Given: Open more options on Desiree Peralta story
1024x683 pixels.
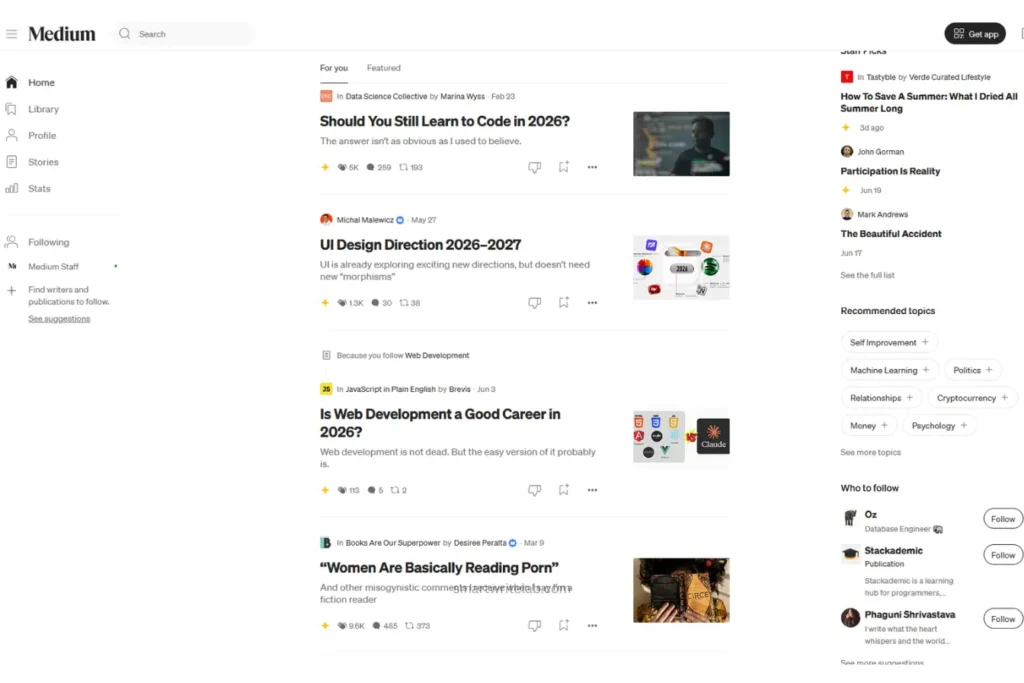Looking at the screenshot, I should point(592,626).
